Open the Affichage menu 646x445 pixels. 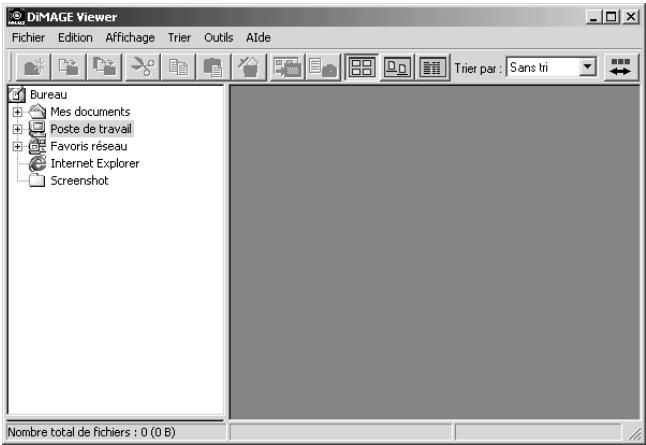coord(130,37)
